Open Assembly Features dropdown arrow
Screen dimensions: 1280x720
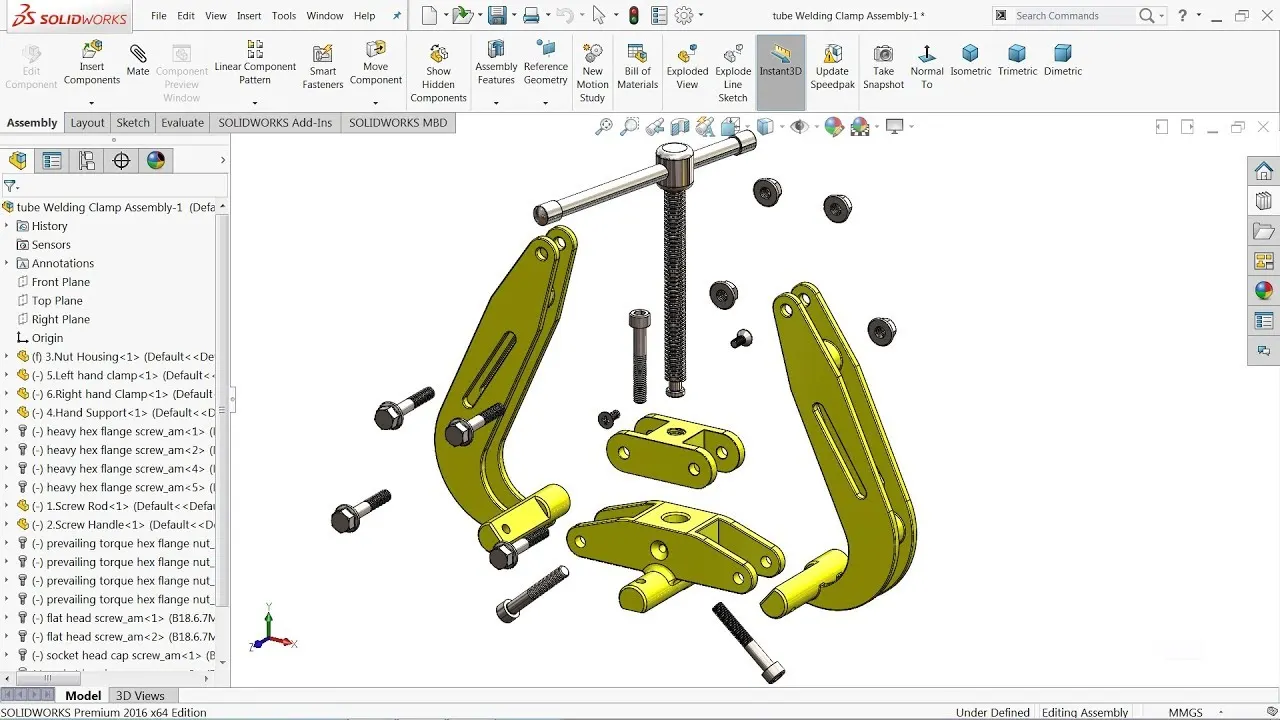pos(496,103)
